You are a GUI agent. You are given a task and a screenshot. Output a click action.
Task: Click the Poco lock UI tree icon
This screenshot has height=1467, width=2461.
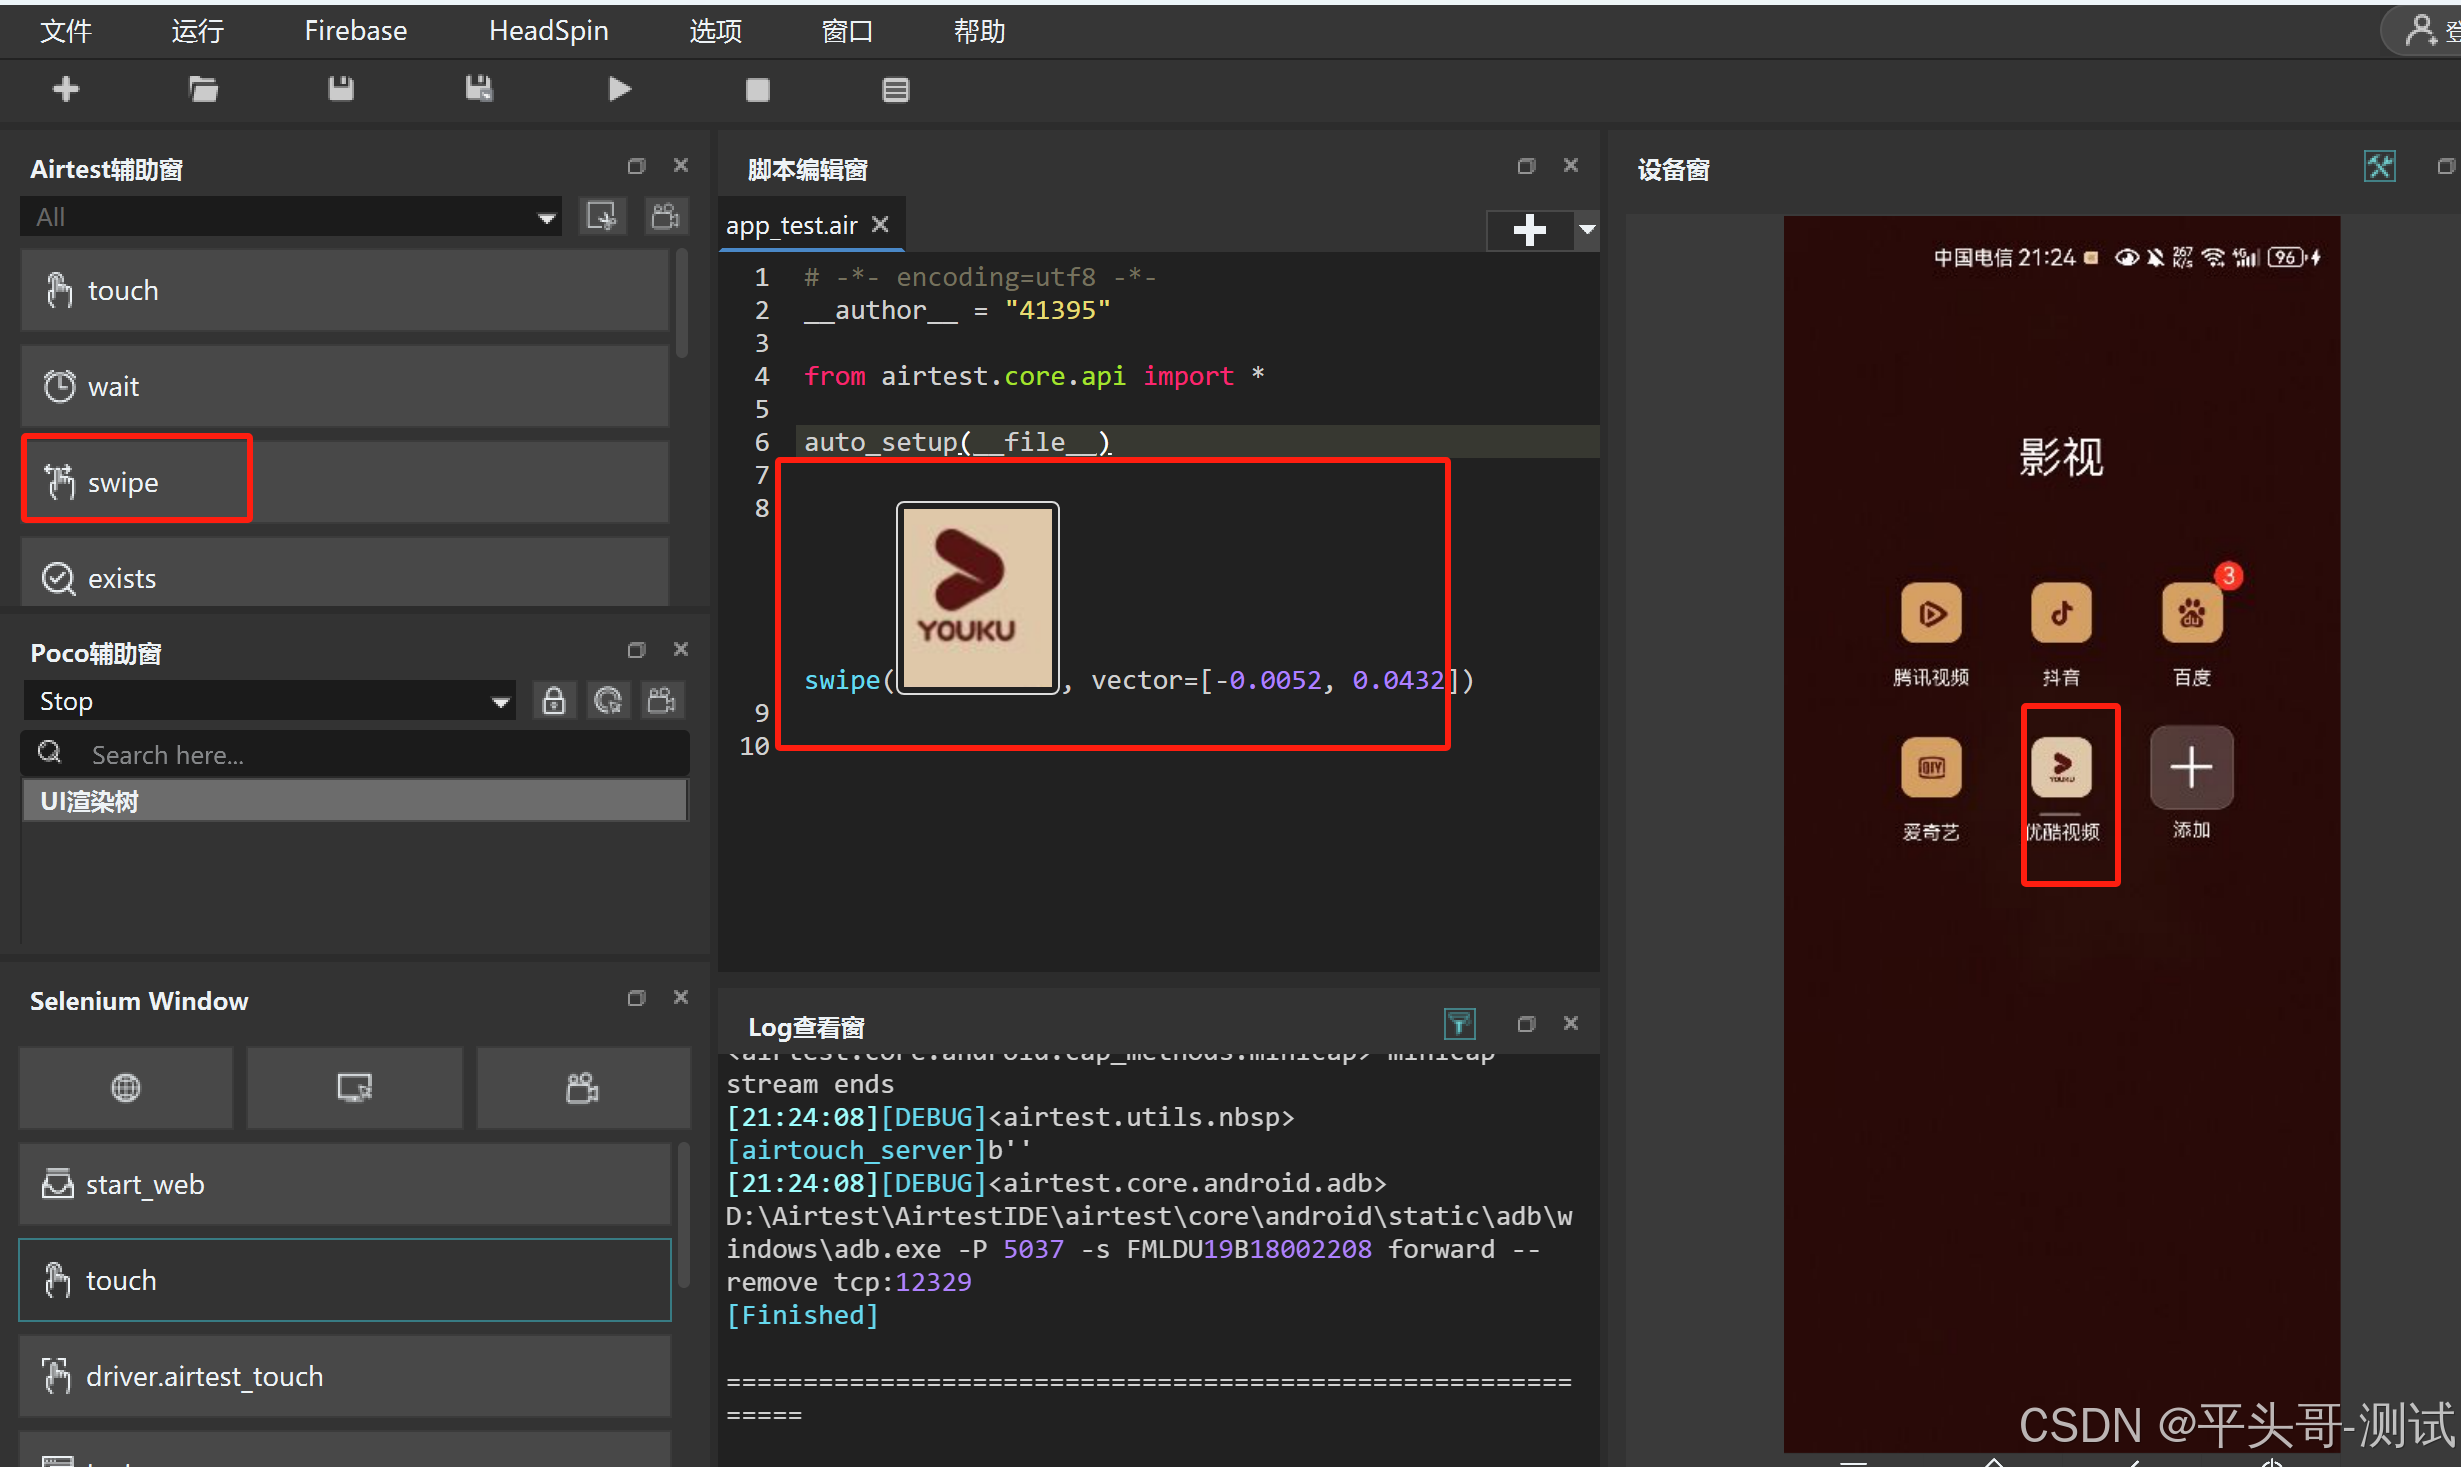tap(553, 701)
